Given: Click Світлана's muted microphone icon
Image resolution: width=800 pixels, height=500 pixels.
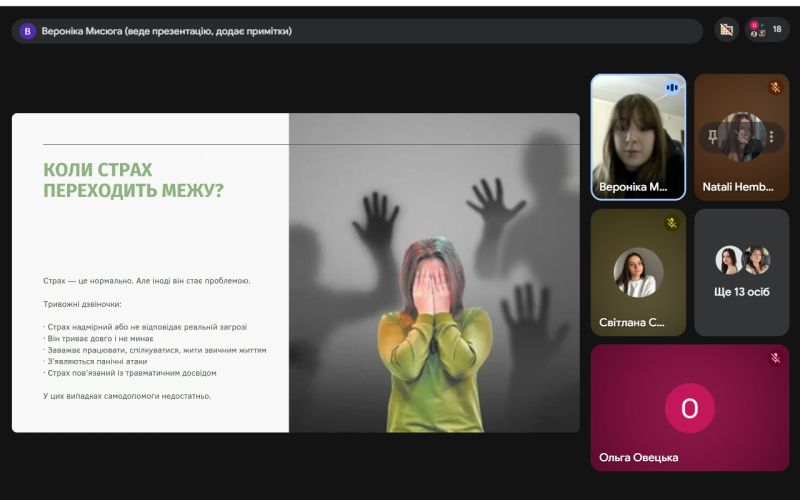Looking at the screenshot, I should tap(672, 222).
